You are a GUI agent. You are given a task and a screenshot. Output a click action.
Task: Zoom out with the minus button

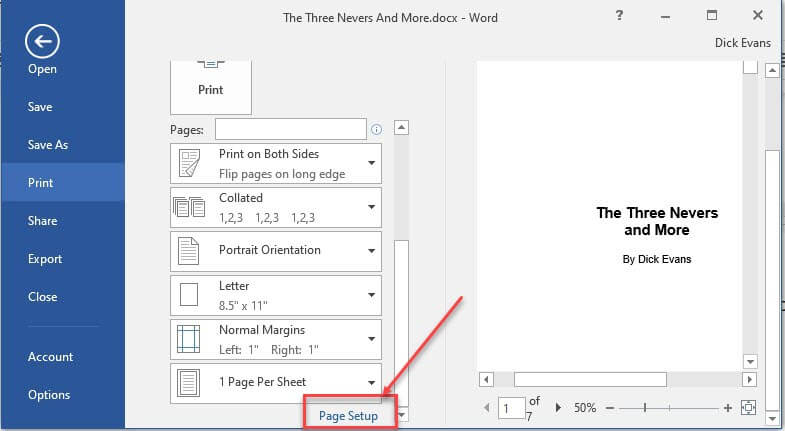[609, 408]
